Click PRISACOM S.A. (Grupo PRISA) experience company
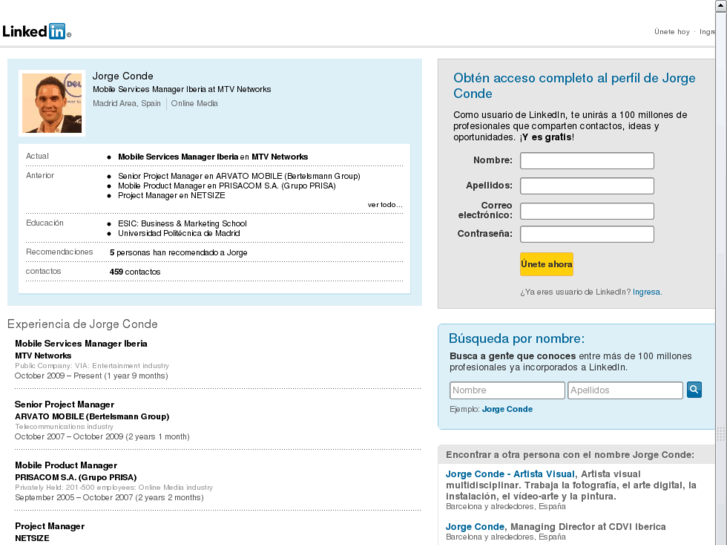The width and height of the screenshot is (727, 545). (x=76, y=477)
